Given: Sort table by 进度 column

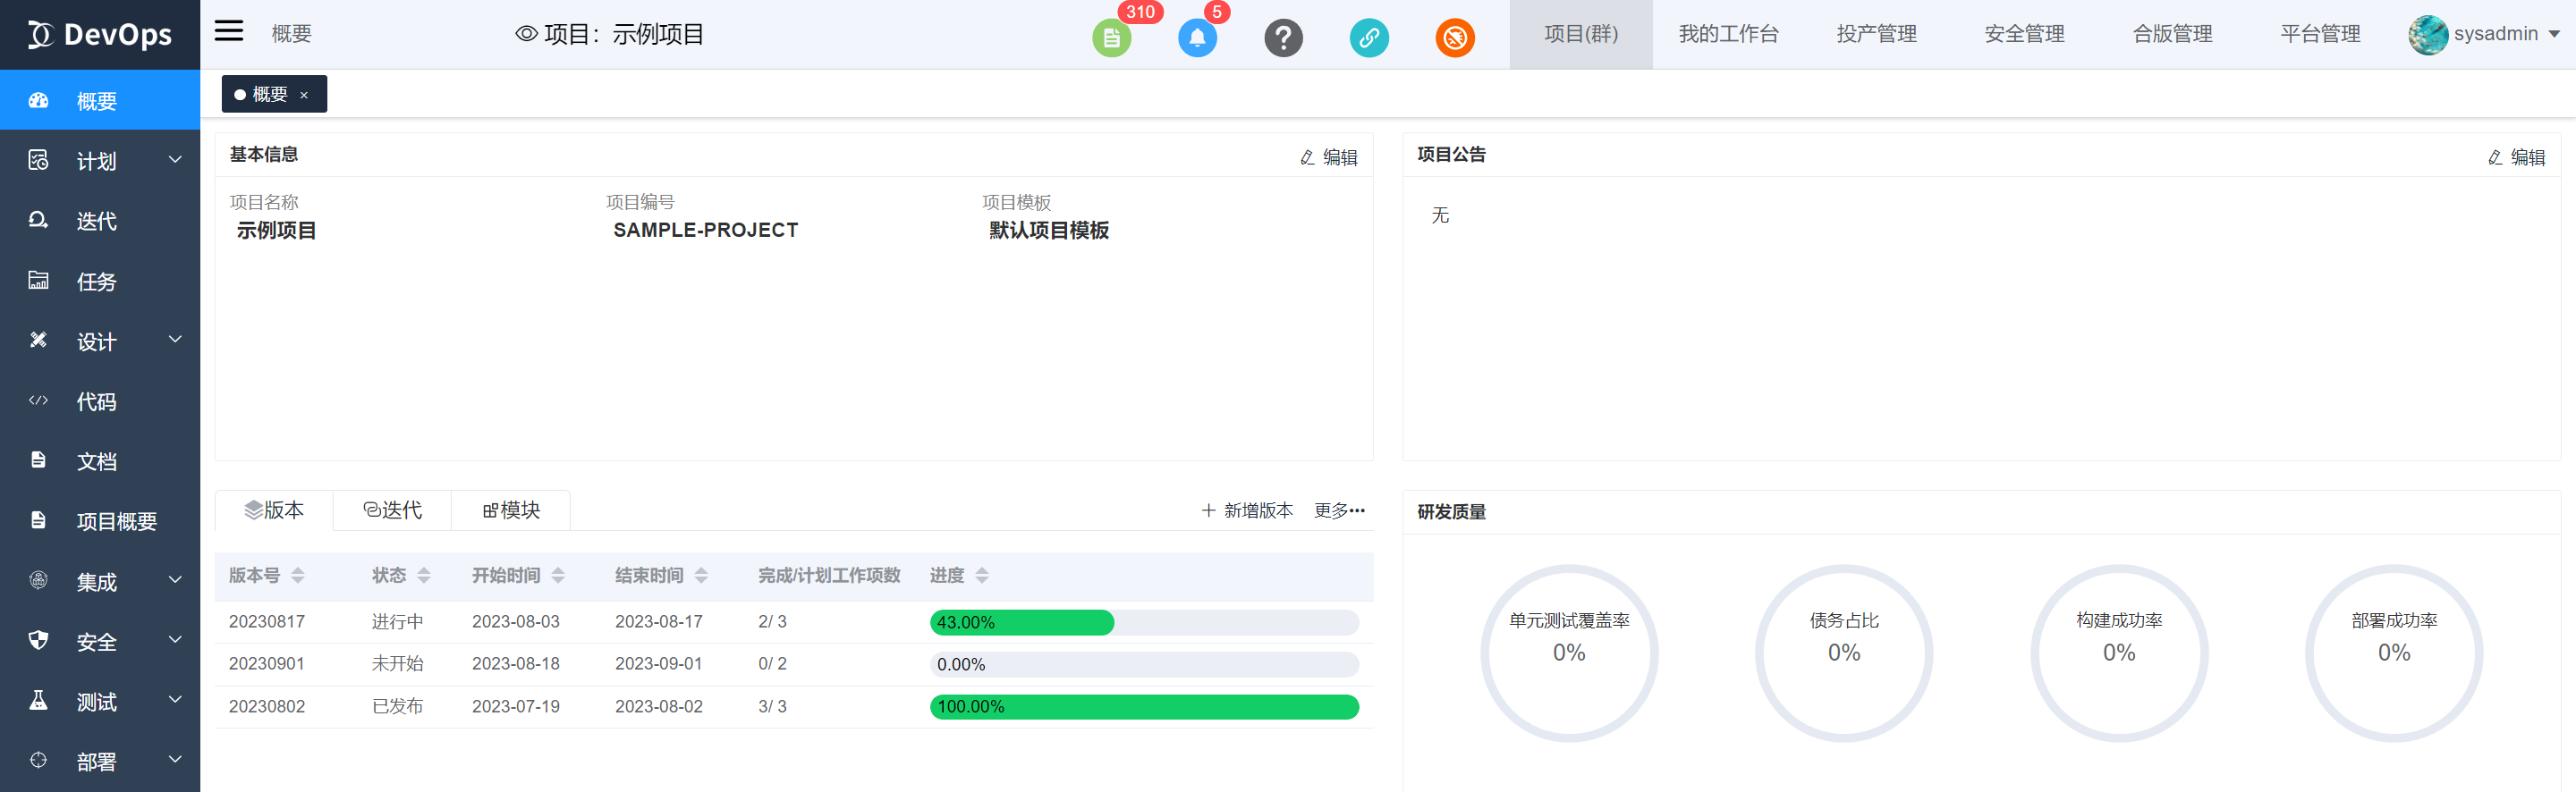Looking at the screenshot, I should 981,576.
